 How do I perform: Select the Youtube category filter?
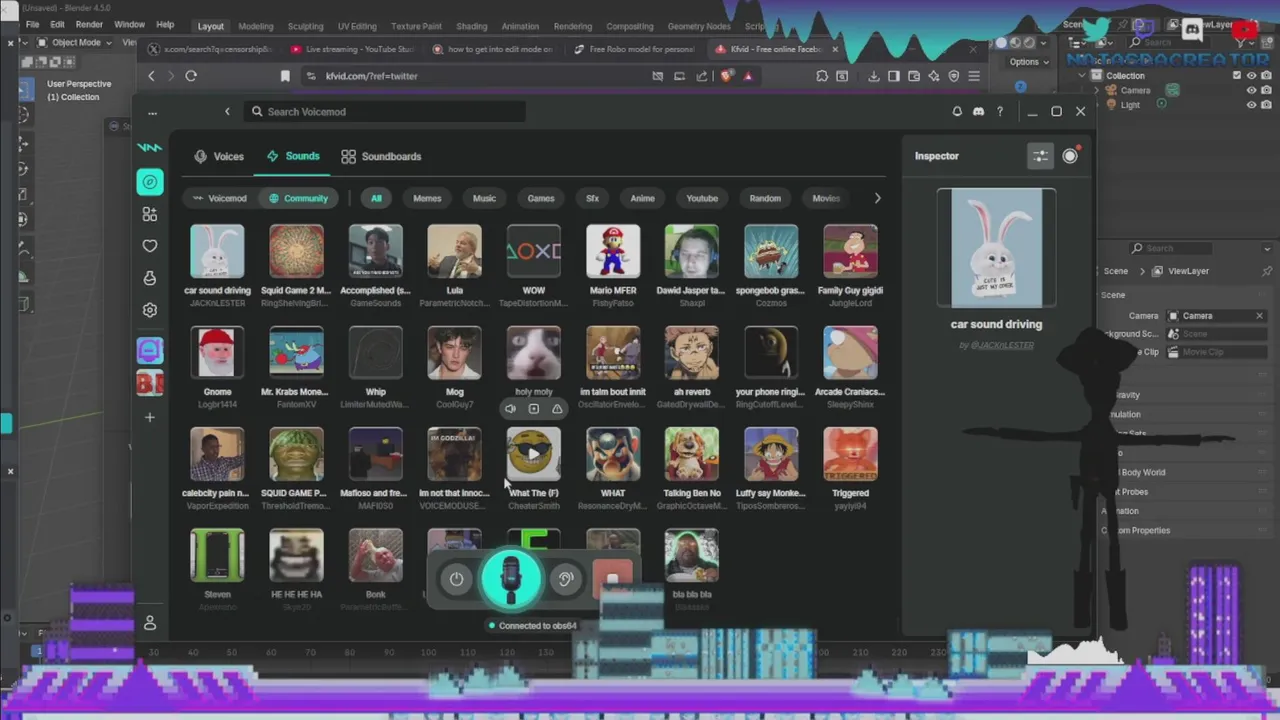coord(702,198)
